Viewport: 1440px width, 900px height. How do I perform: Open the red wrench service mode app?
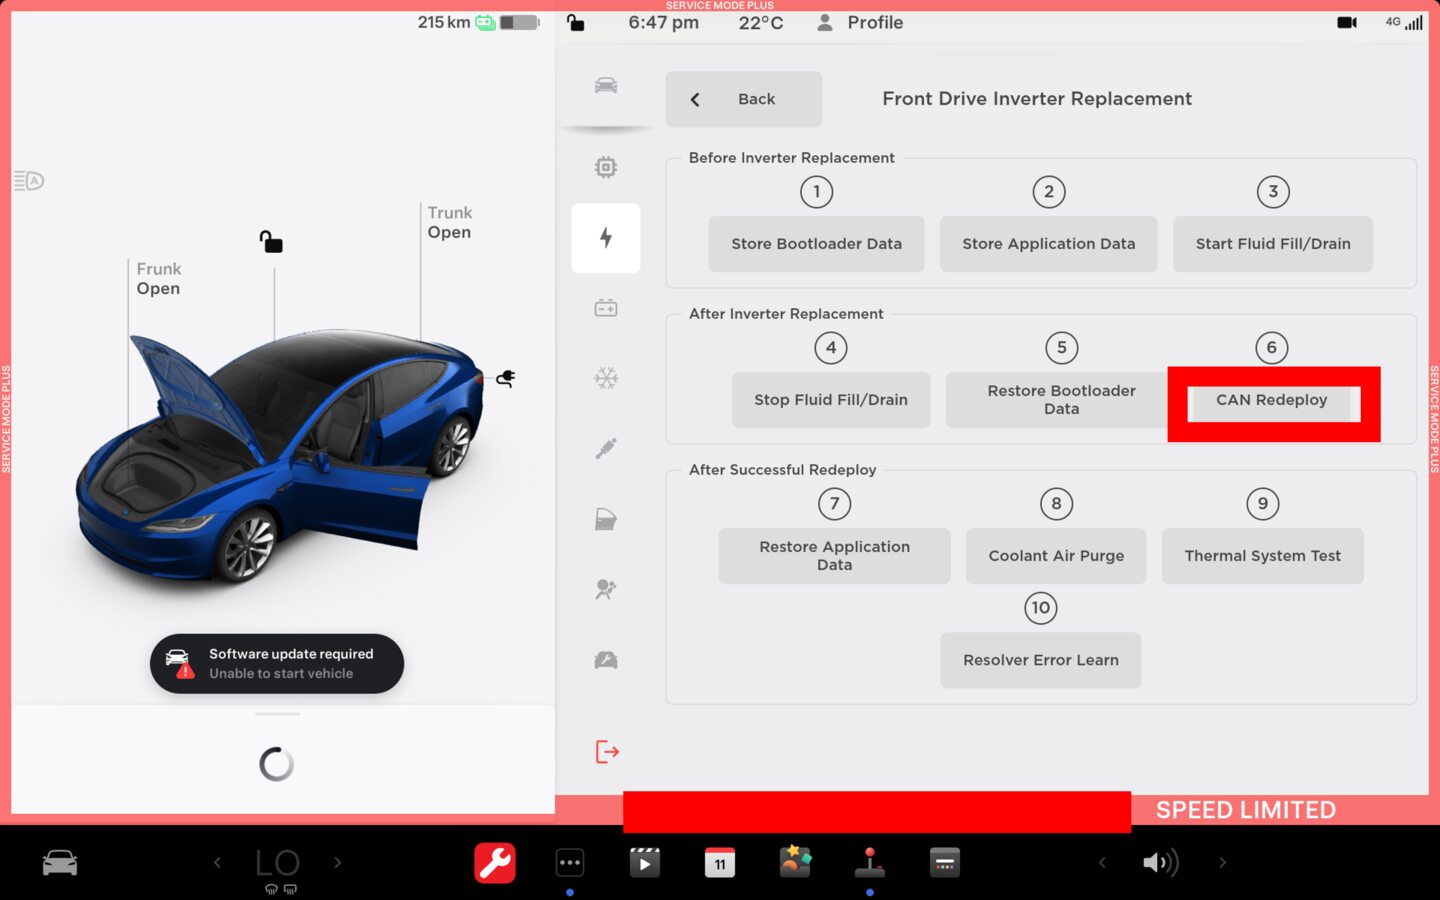494,862
